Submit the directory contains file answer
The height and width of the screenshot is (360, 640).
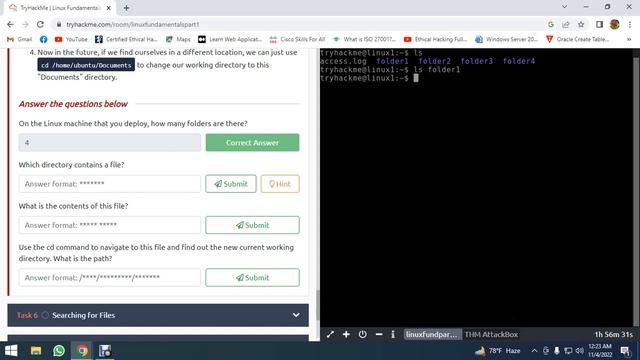click(x=231, y=184)
